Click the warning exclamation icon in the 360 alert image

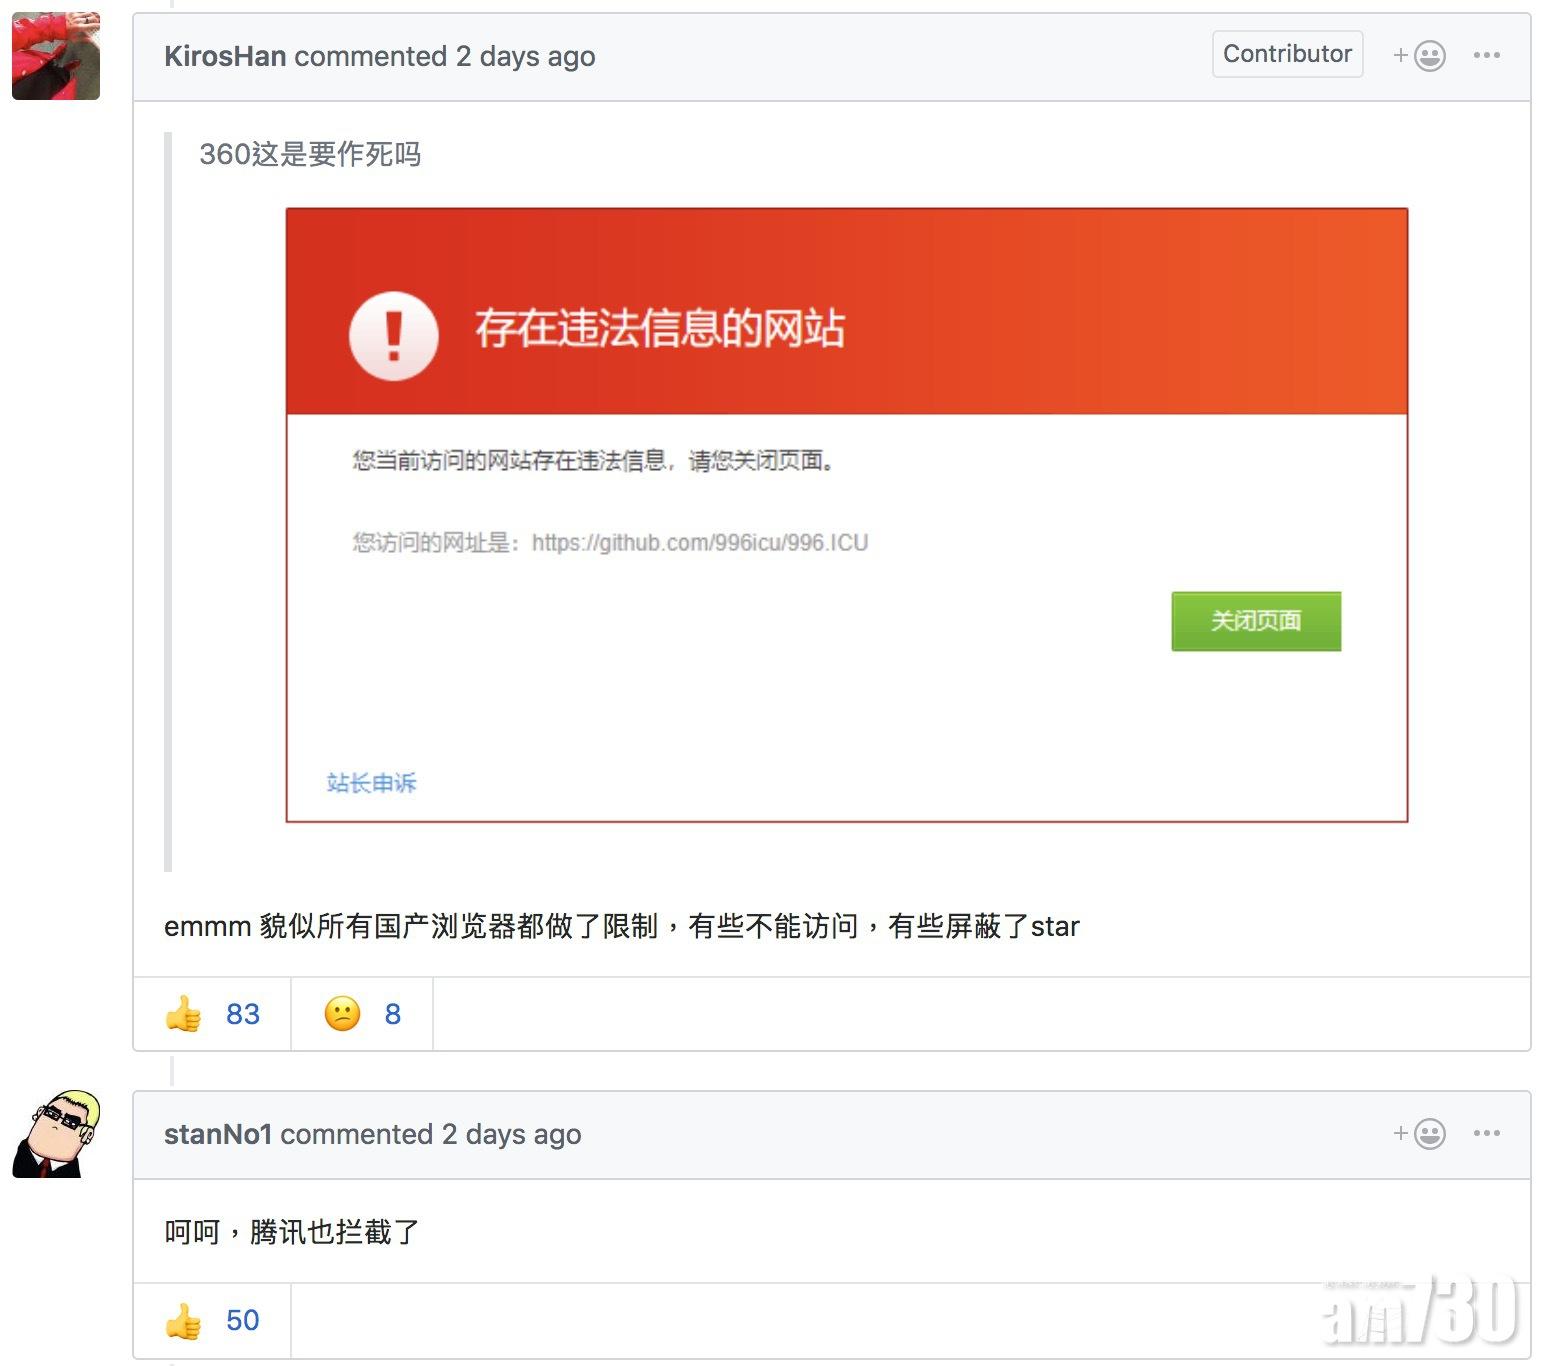tap(392, 336)
